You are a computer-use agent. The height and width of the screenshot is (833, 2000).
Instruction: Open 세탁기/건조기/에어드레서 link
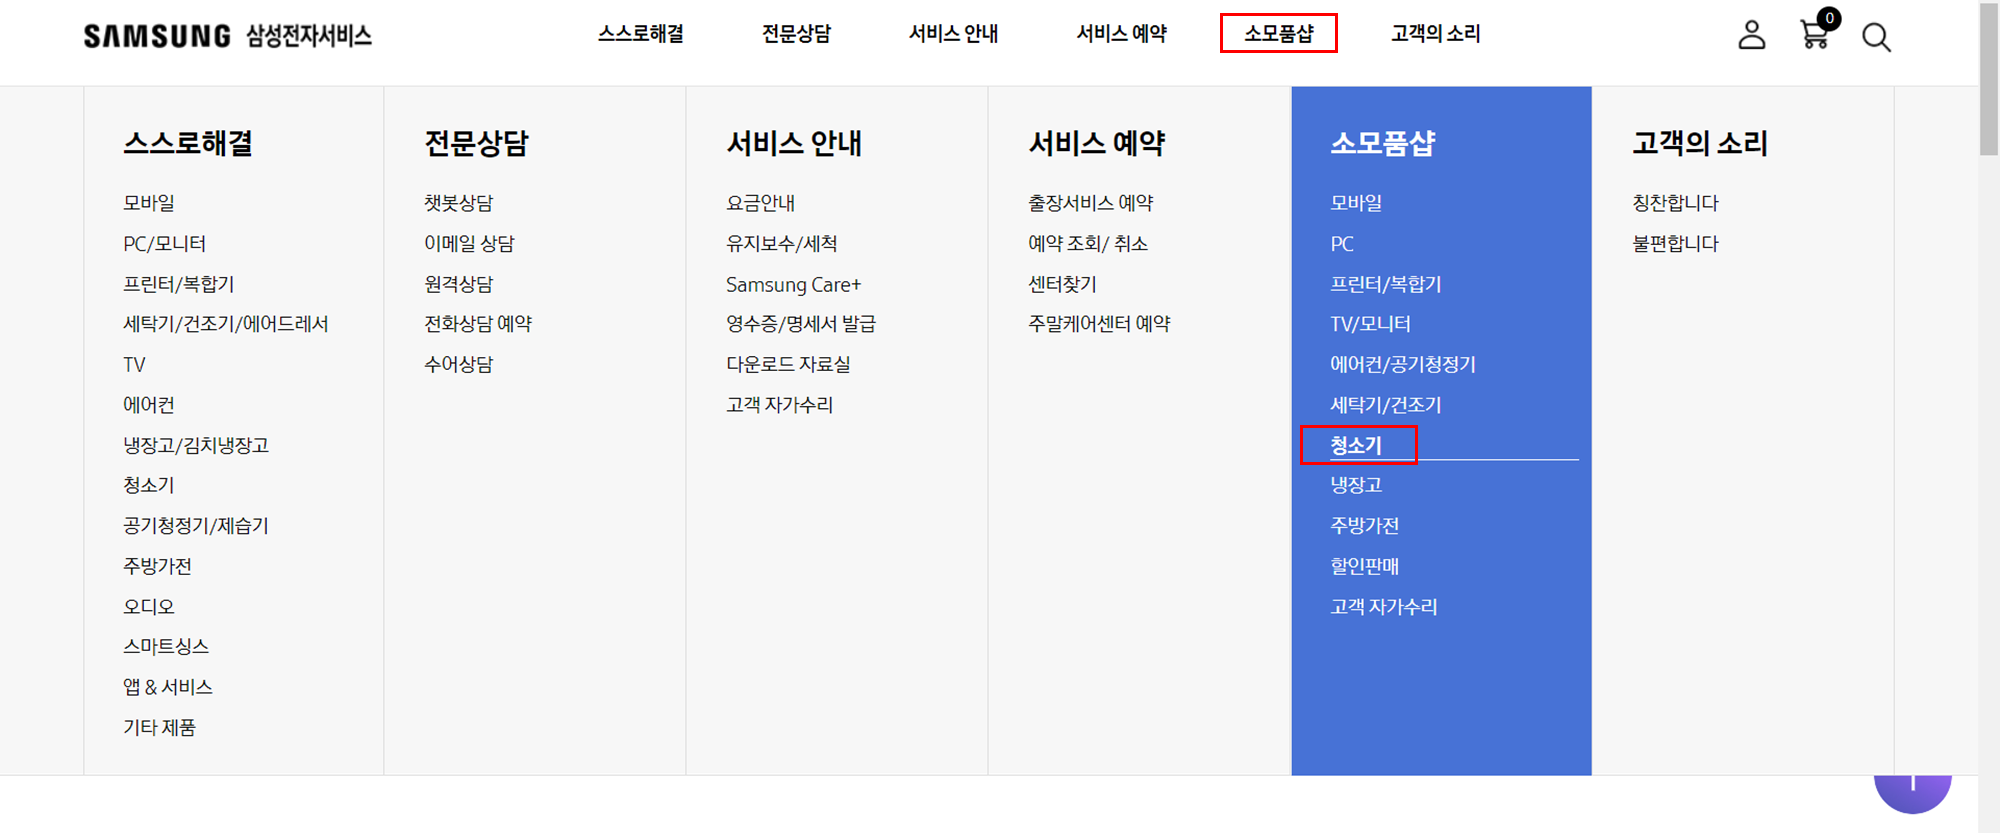point(226,324)
